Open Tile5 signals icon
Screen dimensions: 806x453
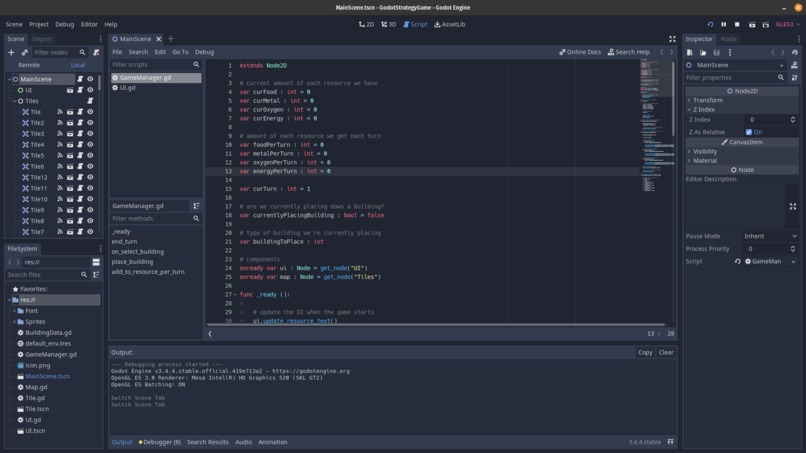[60, 155]
